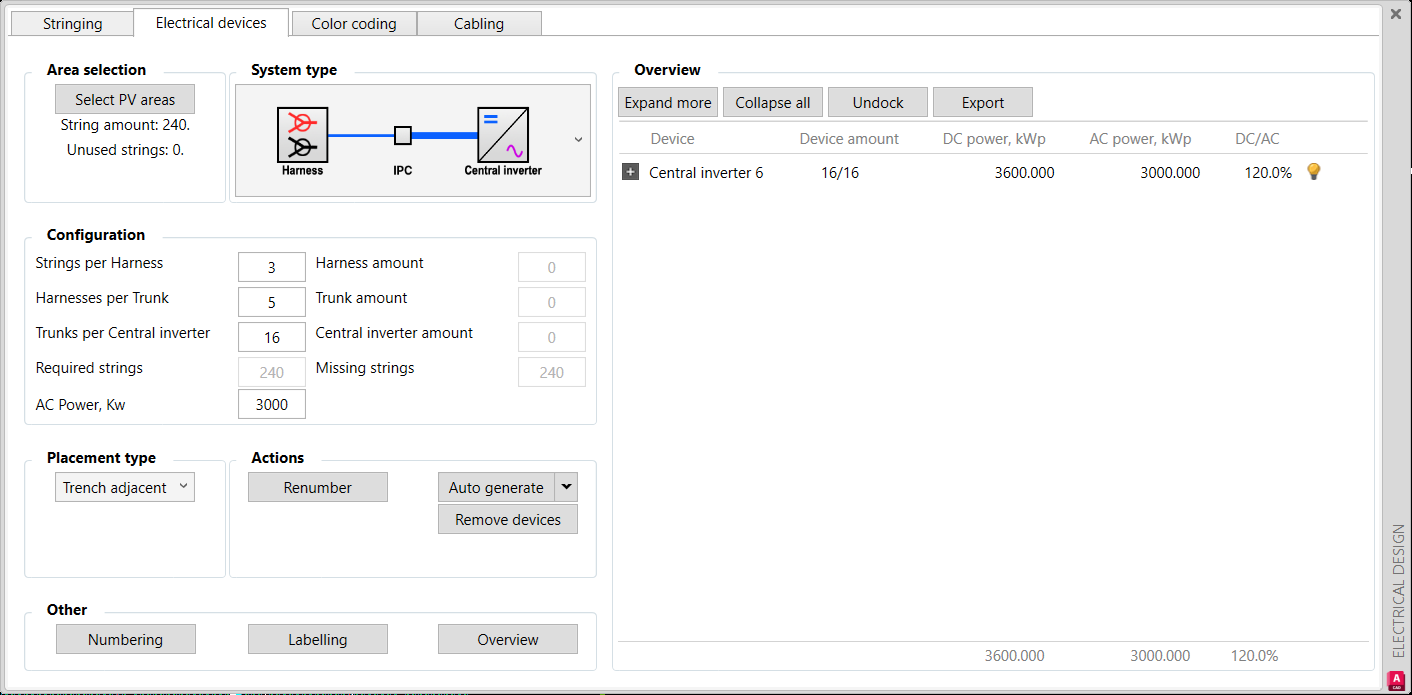
Task: Open the Trench adjacent placement dropdown
Action: [x=124, y=487]
